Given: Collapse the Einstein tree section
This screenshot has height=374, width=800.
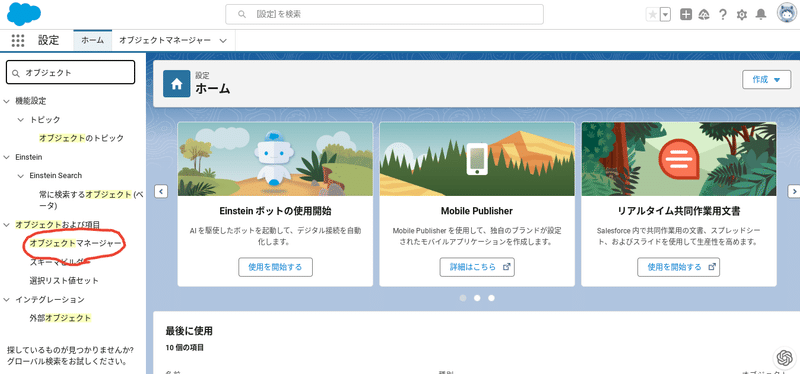Looking at the screenshot, I should [x=7, y=157].
